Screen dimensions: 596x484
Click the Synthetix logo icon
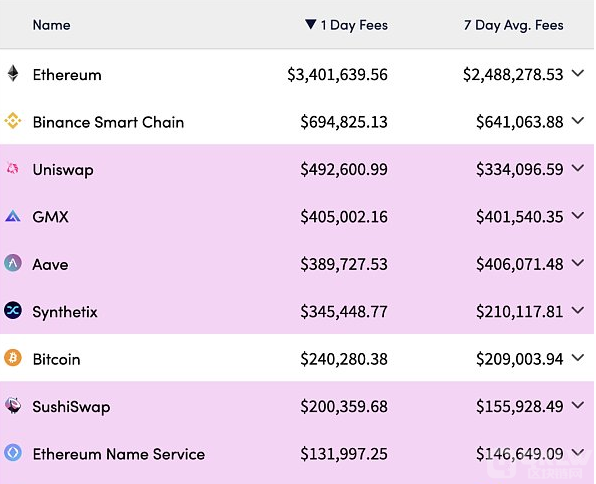[13, 311]
